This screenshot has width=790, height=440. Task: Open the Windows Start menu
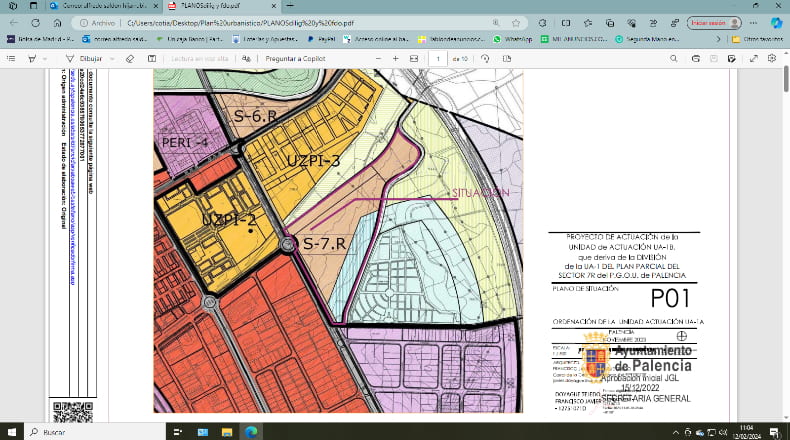12,432
